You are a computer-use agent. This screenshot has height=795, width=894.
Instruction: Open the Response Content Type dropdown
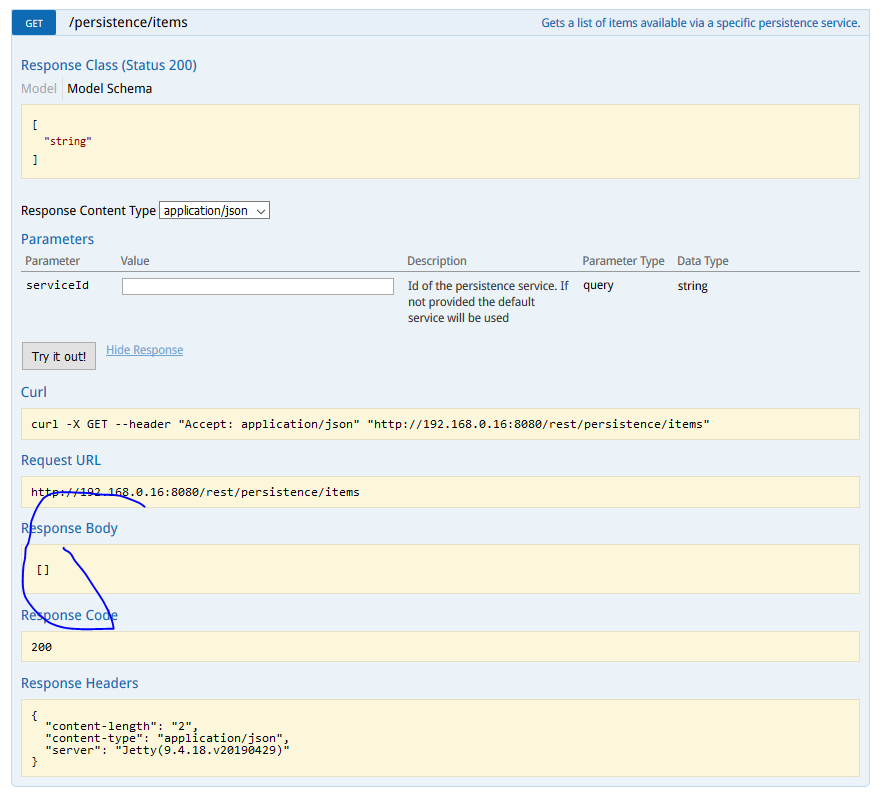(x=214, y=211)
